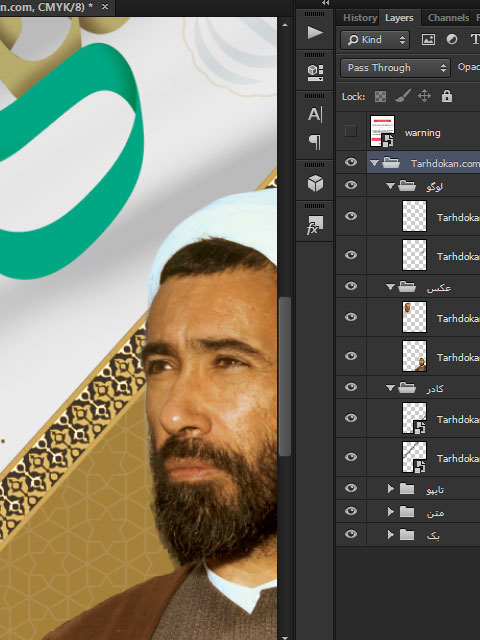The width and height of the screenshot is (480, 640).
Task: Select first layer thumbnail under لوگو group
Action: point(414,216)
